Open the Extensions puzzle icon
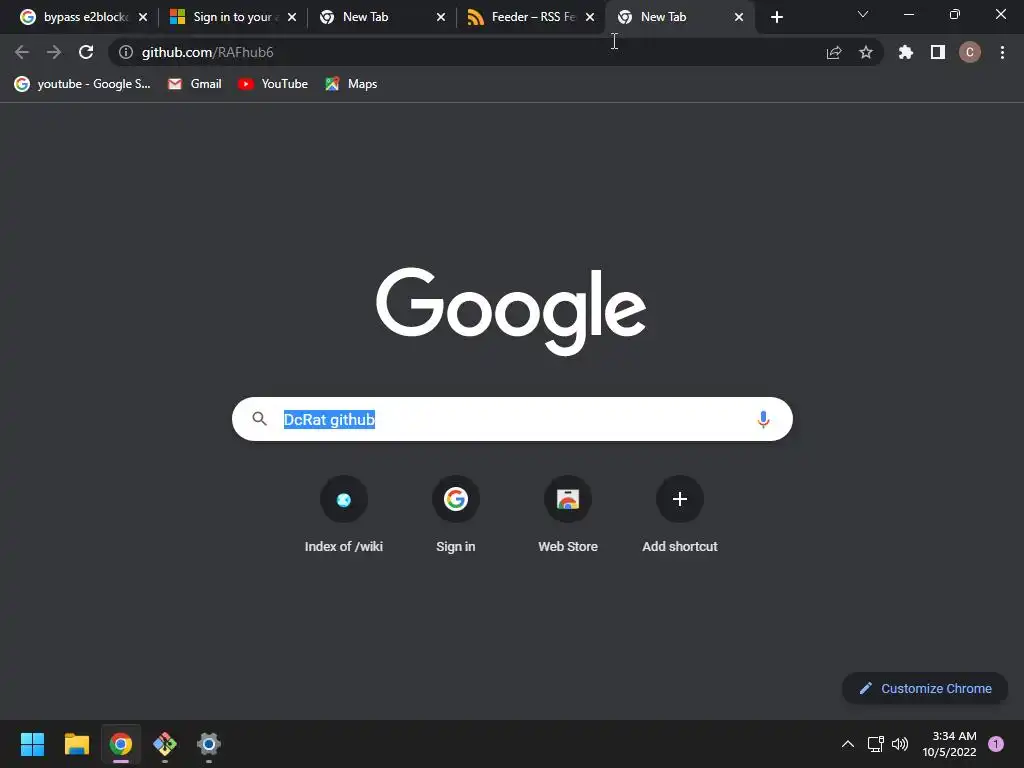This screenshot has height=768, width=1024. (x=906, y=52)
